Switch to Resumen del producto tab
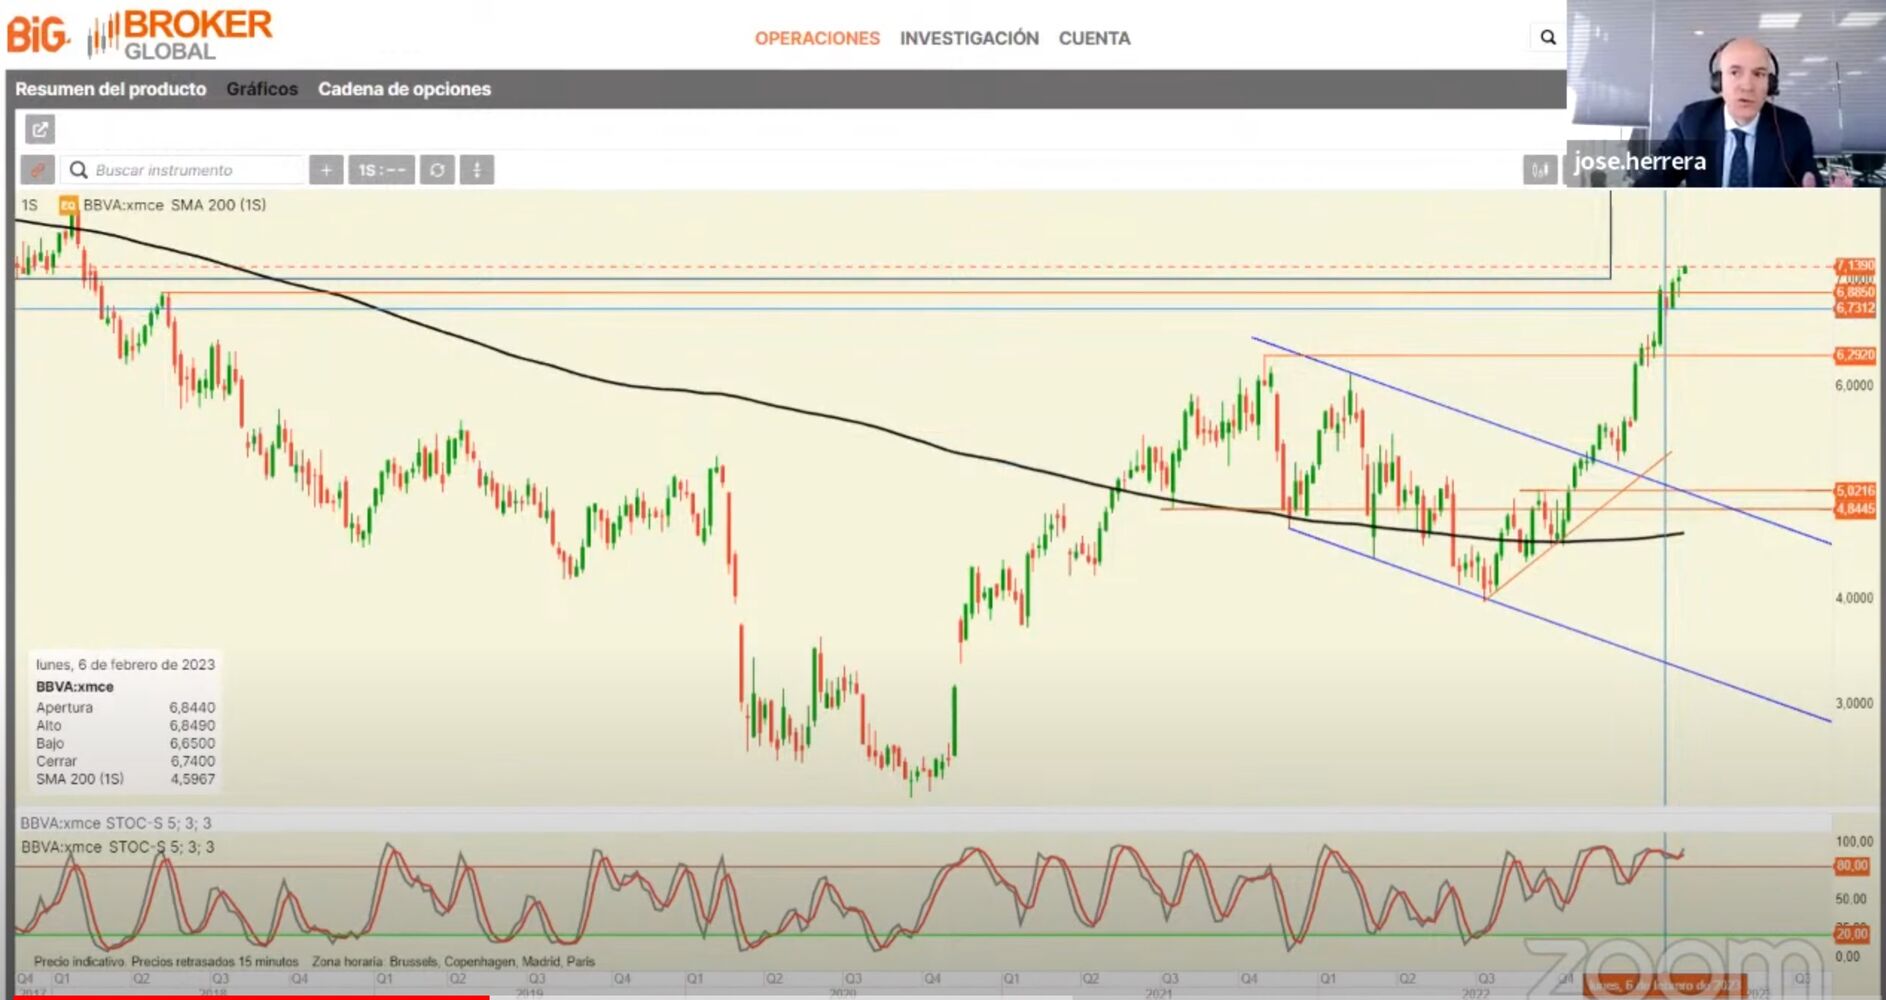This screenshot has height=1000, width=1886. [110, 89]
